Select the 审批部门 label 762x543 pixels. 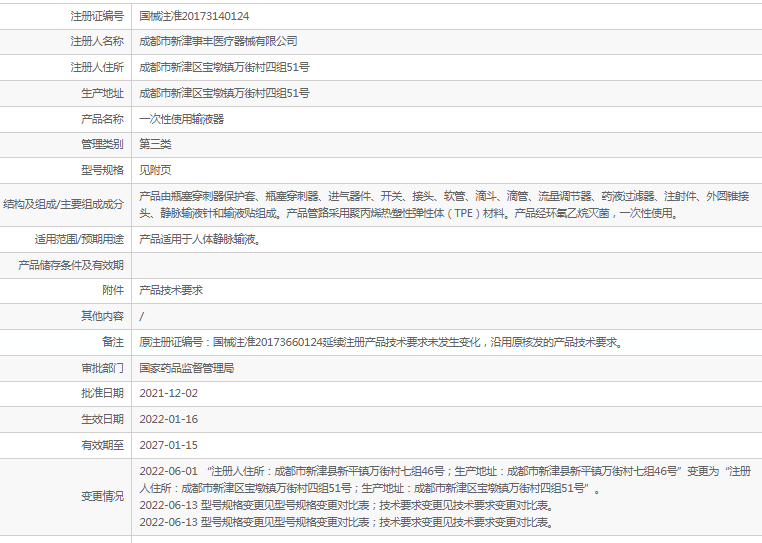click(103, 368)
